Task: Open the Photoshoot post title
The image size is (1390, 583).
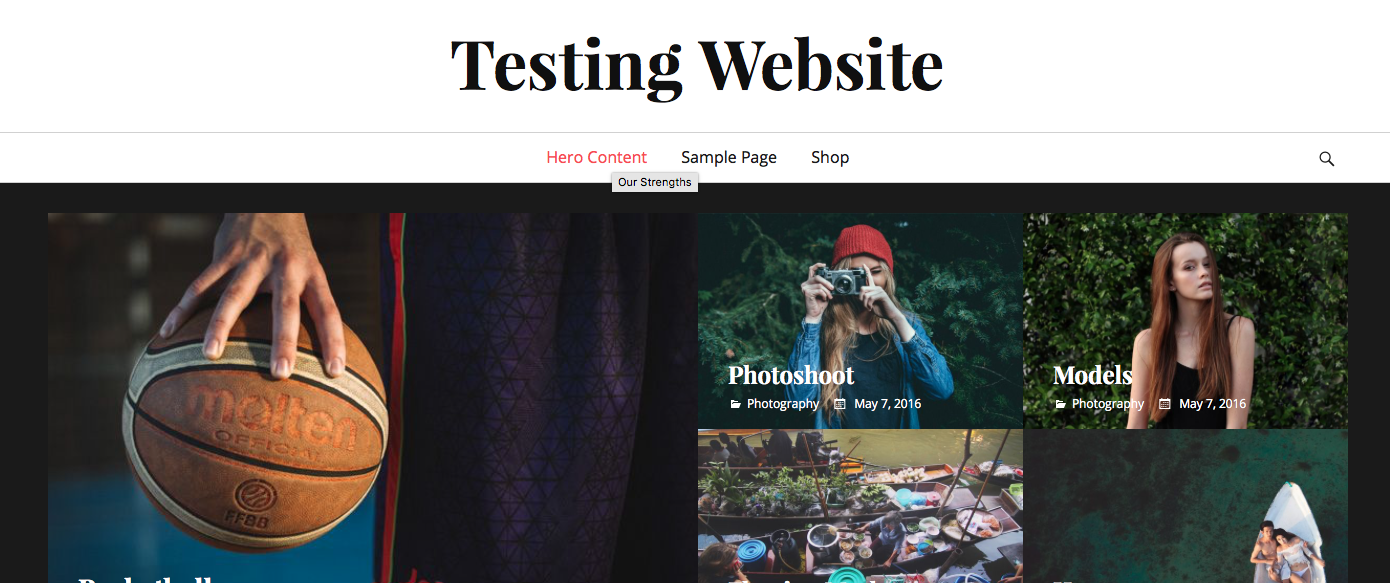Action: (791, 375)
